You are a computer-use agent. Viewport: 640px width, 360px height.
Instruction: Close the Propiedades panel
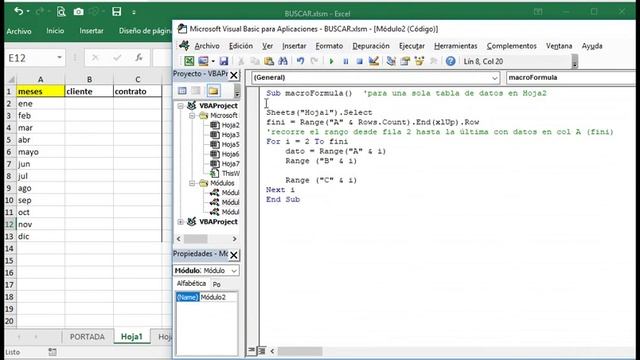pyautogui.click(x=233, y=255)
